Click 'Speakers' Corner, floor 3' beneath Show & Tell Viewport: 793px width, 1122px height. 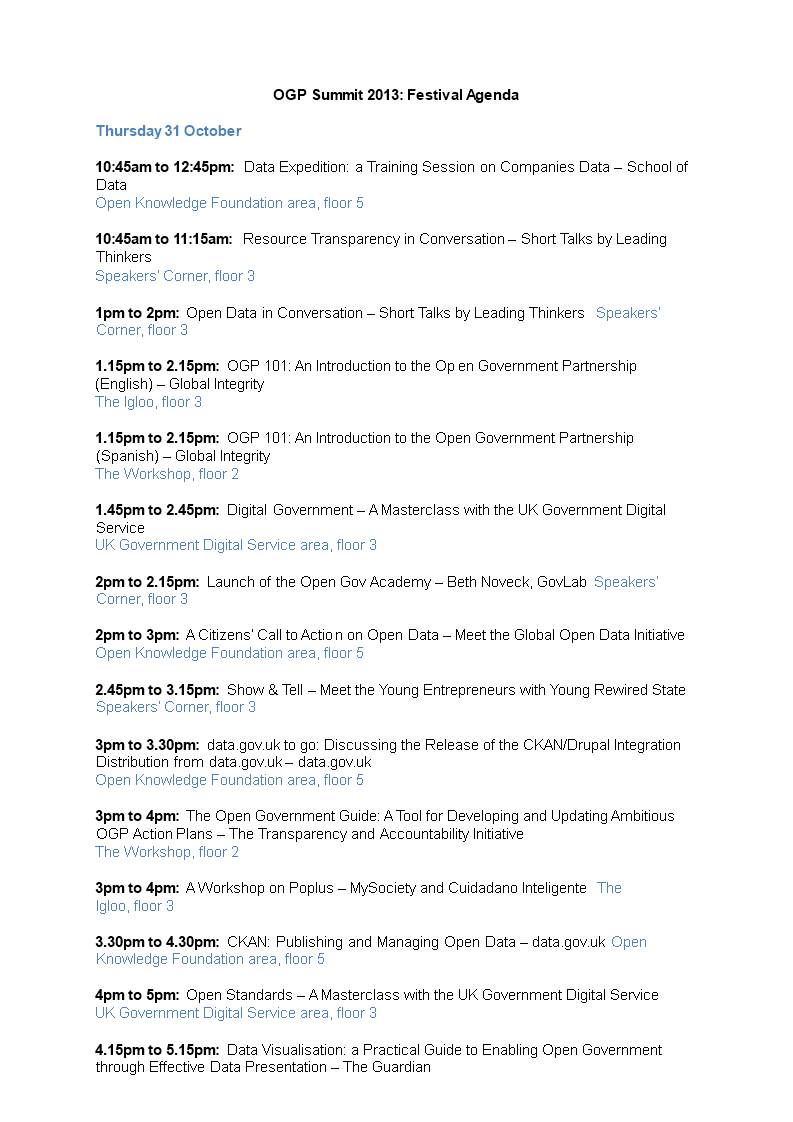175,707
